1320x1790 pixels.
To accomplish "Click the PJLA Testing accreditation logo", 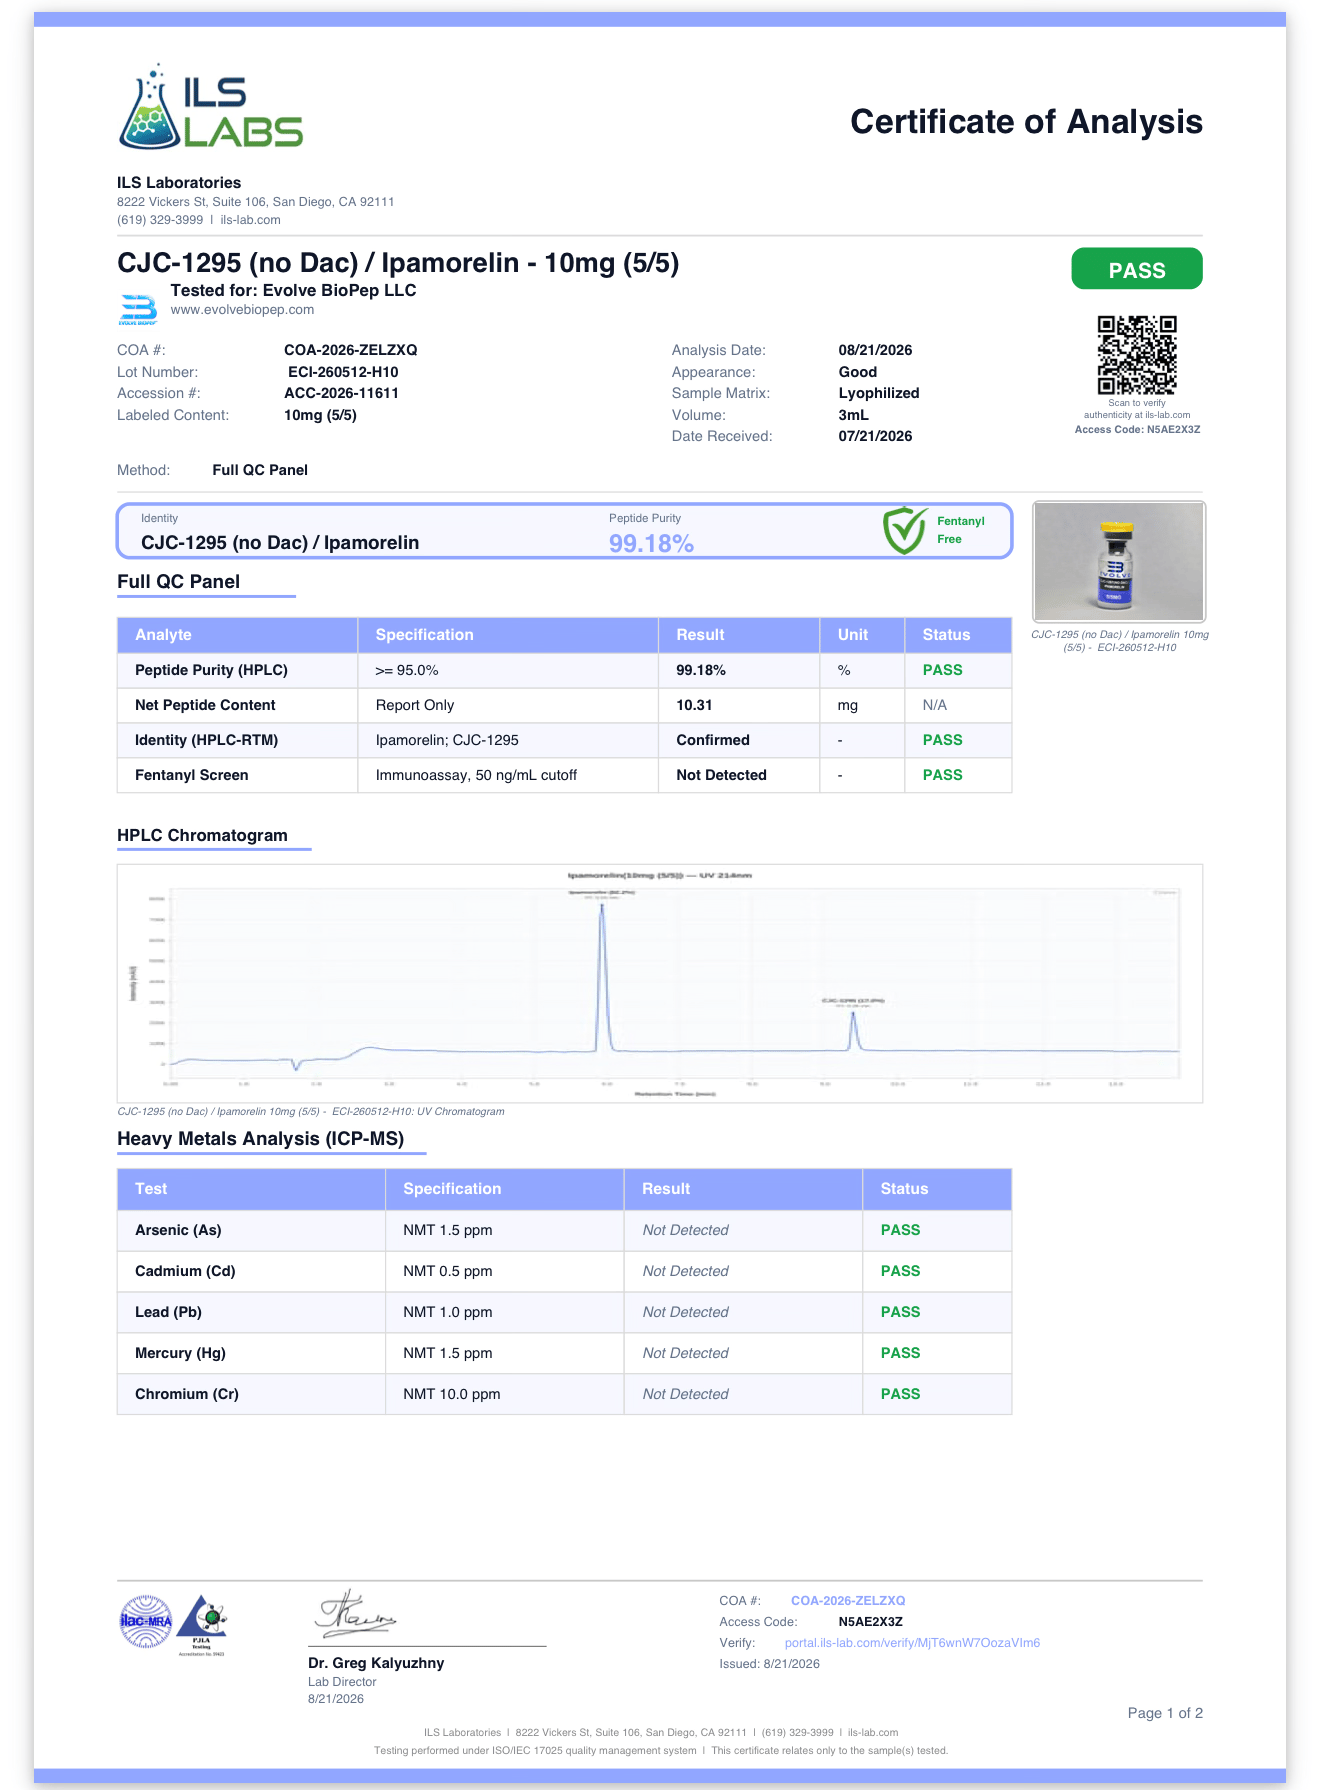I will (x=202, y=1625).
